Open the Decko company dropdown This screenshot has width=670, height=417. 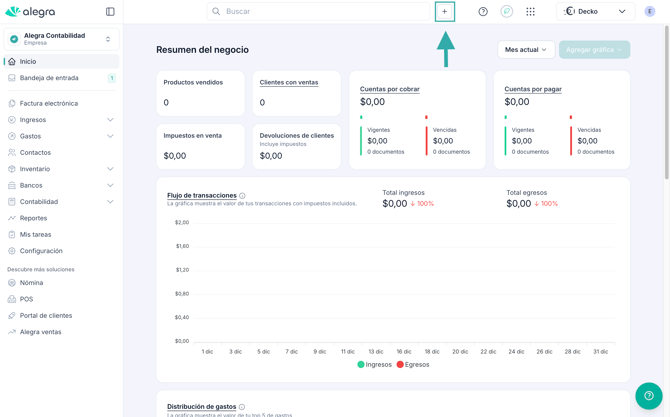point(595,12)
